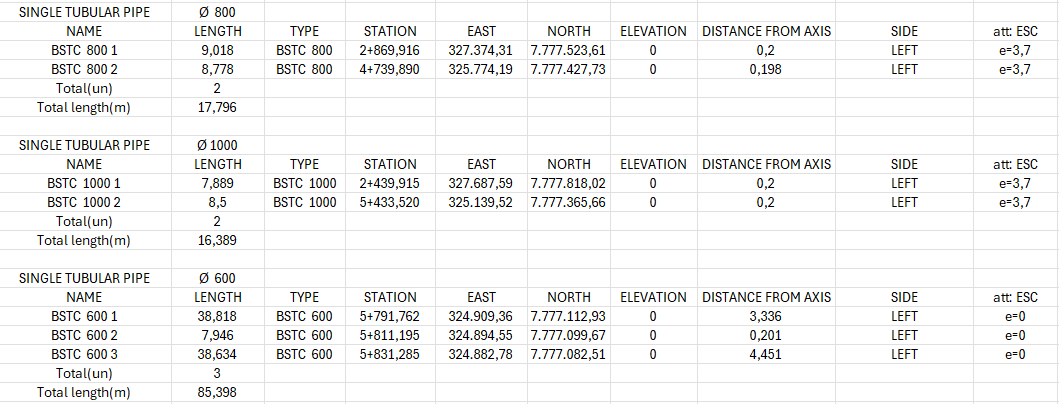Click station cell "5+433,520"
The height and width of the screenshot is (404, 1059).
coord(390,202)
